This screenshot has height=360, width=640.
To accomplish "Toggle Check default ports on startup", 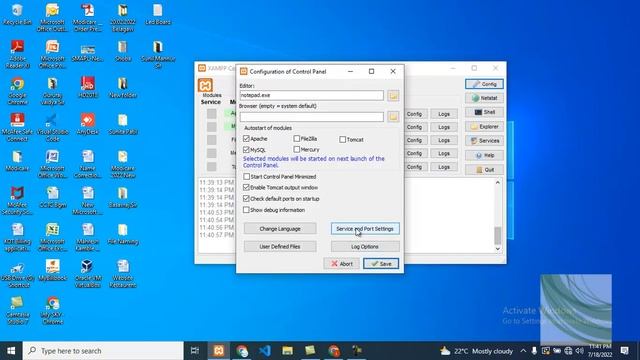I will point(246,198).
